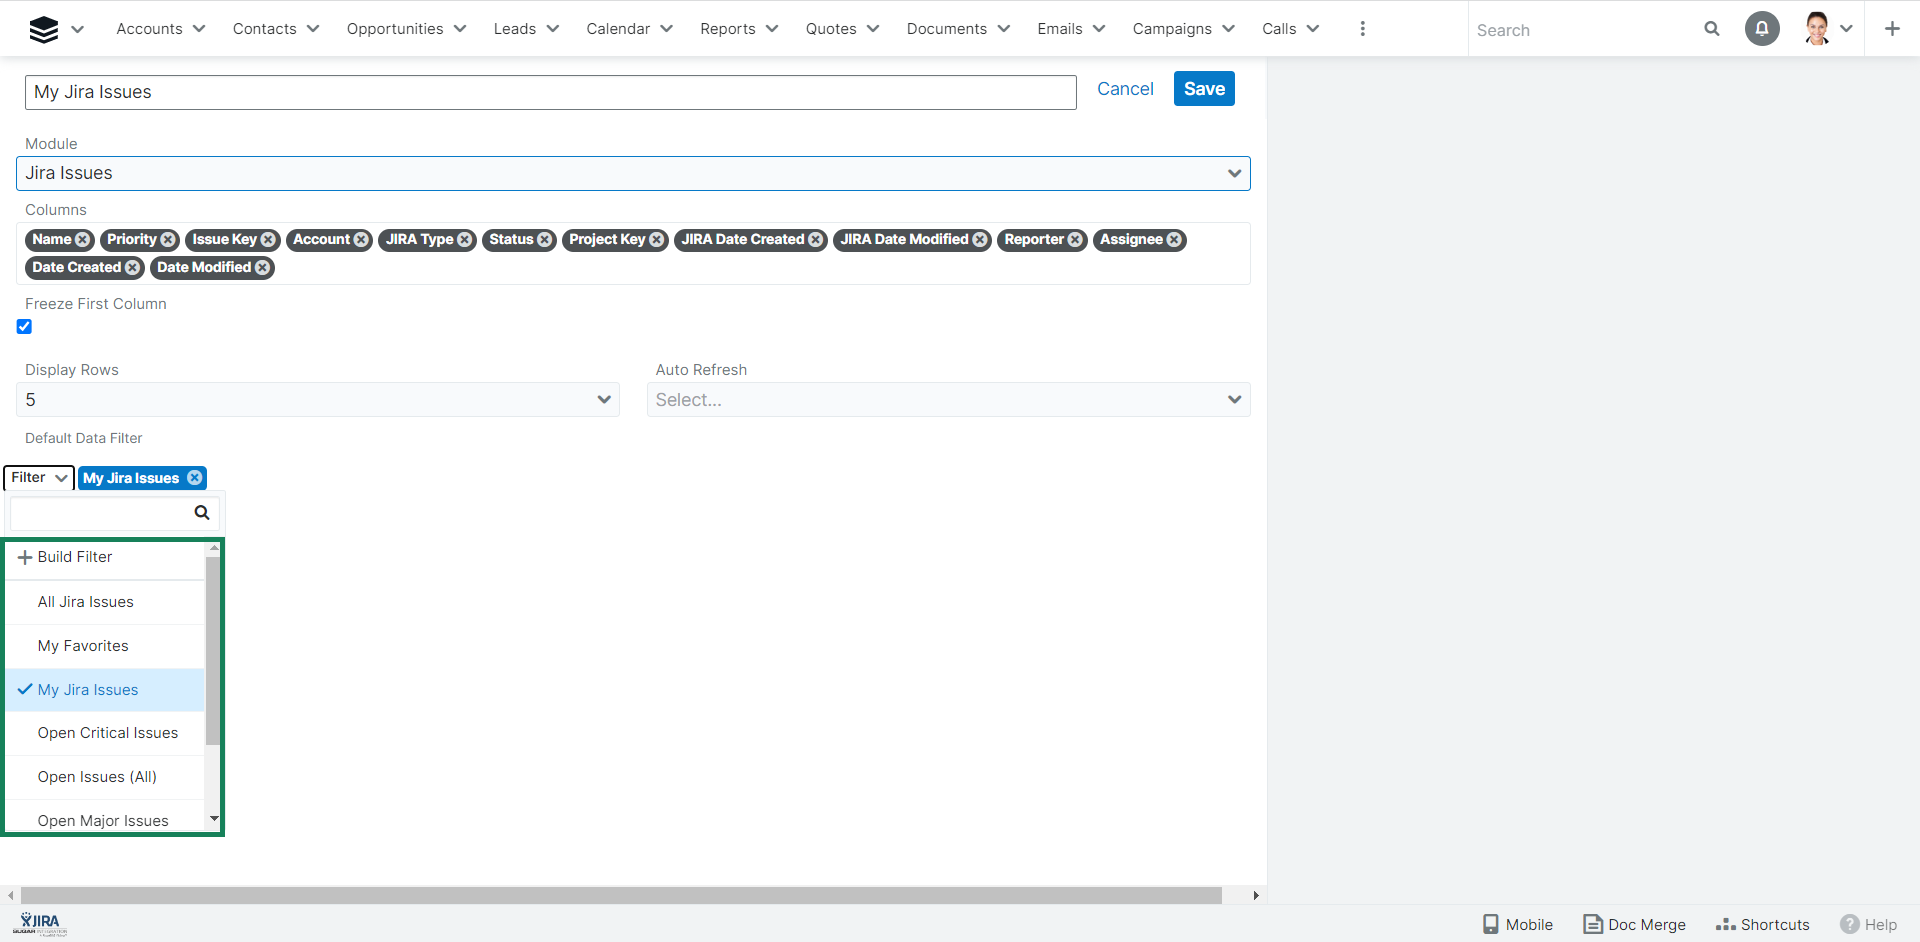The width and height of the screenshot is (1920, 942).
Task: Cancel the dashlet configuration
Action: point(1125,89)
